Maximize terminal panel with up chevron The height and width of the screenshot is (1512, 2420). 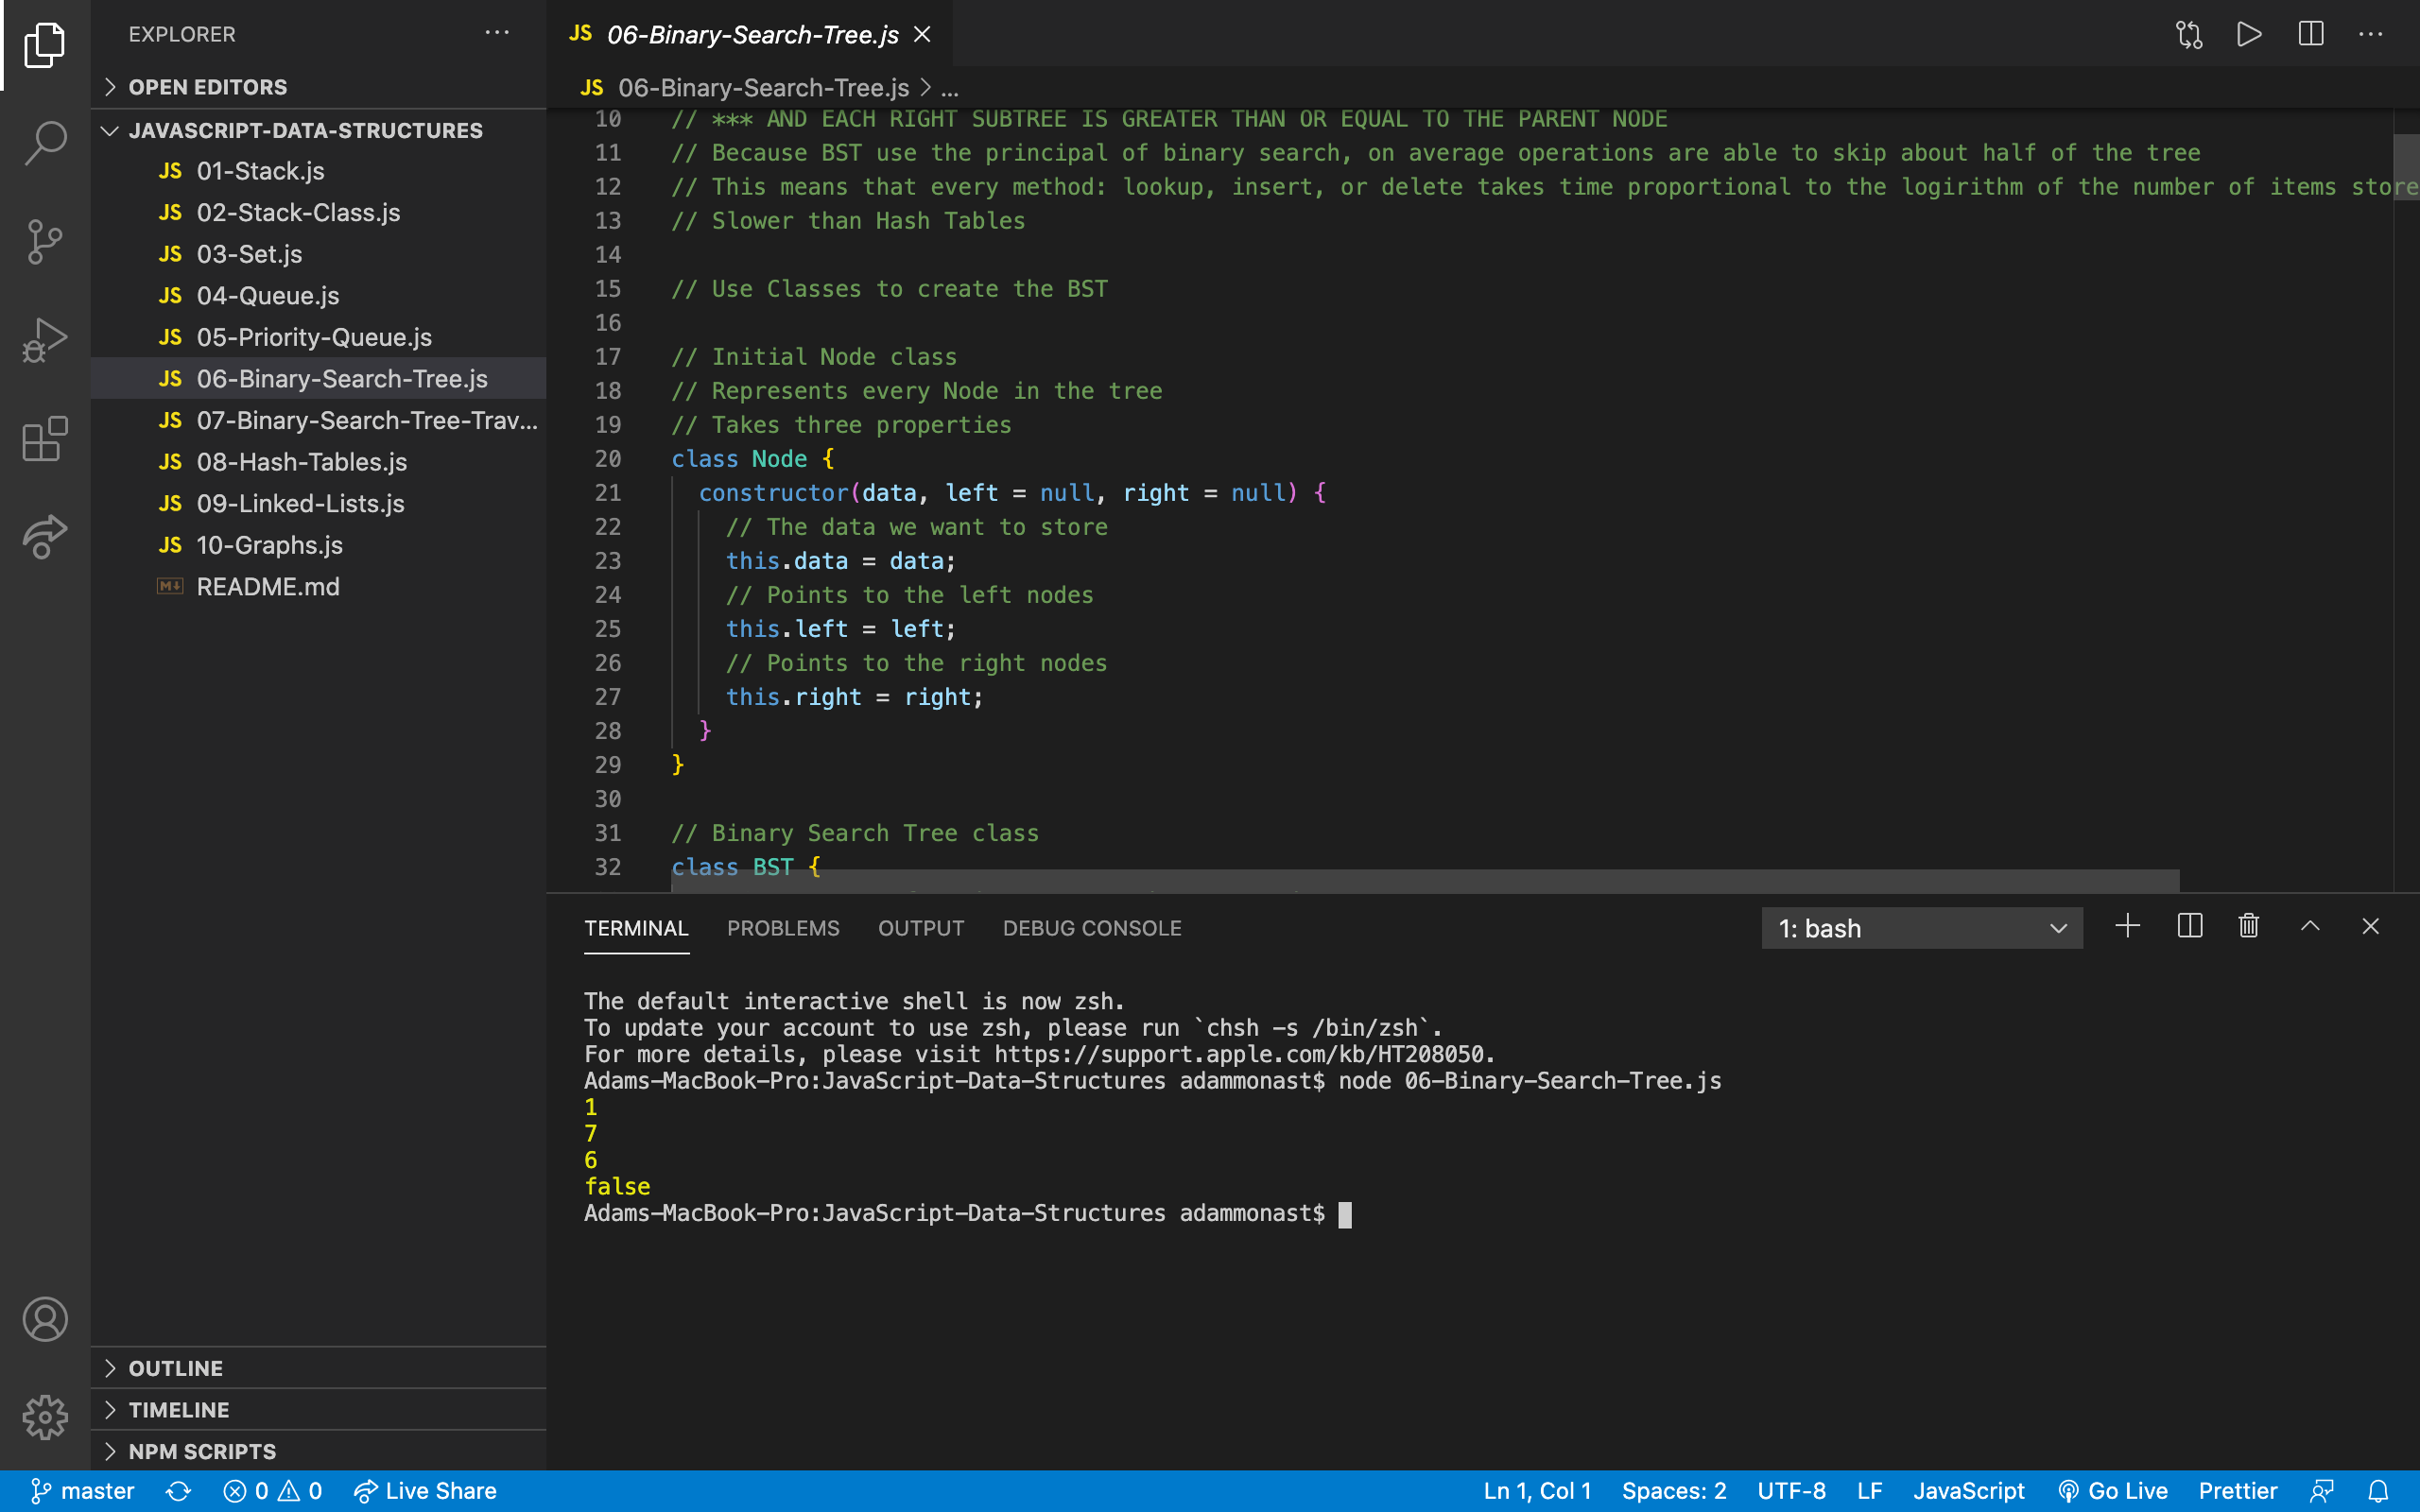[2310, 926]
